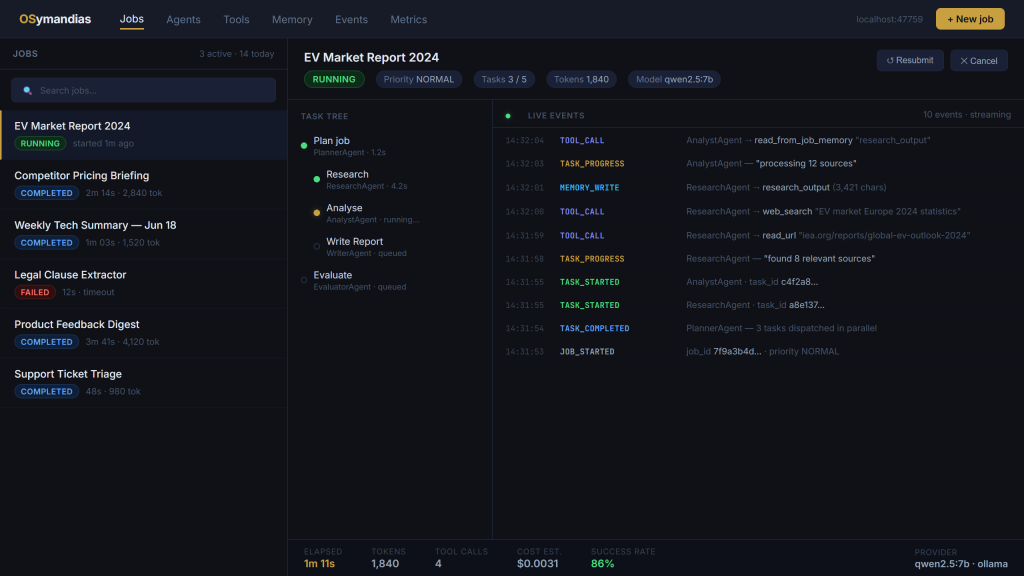This screenshot has width=1024, height=576.
Task: Go to the Memory tab
Action: [x=292, y=20]
